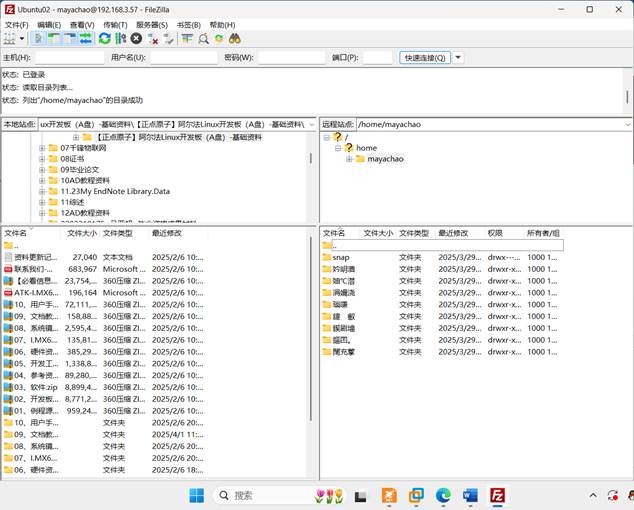This screenshot has height=510, width=634.
Task: Open Word from the taskbar
Action: (x=470, y=495)
